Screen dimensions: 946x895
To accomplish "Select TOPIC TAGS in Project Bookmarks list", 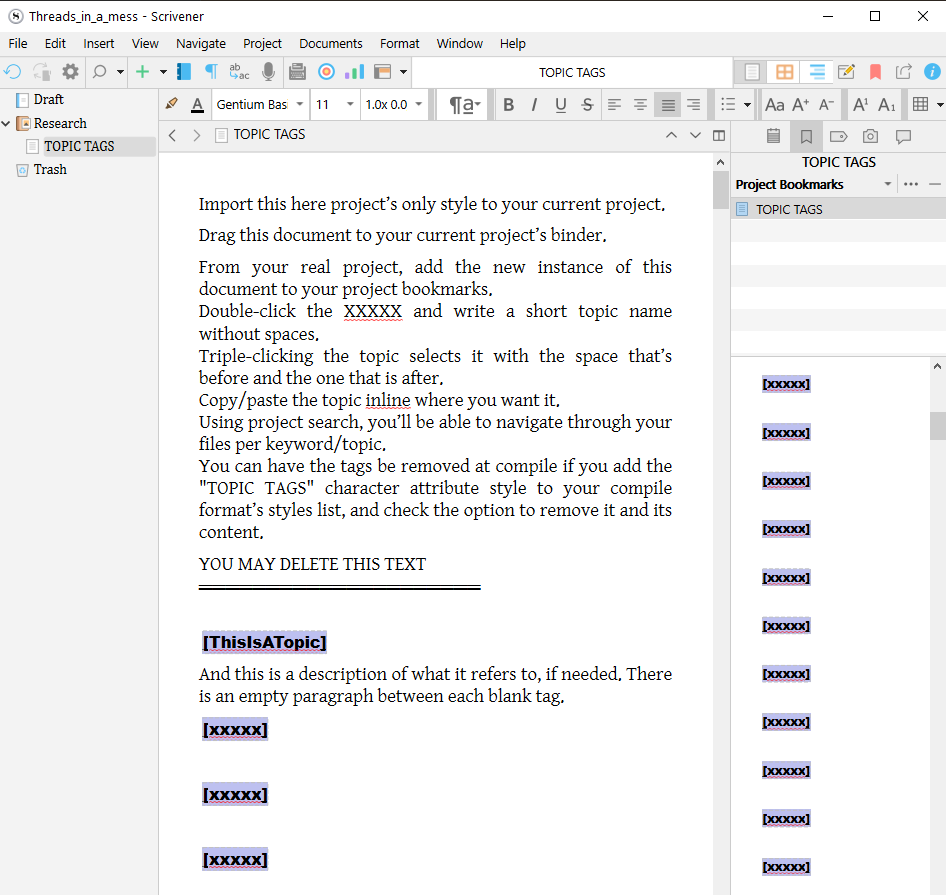I will [789, 209].
